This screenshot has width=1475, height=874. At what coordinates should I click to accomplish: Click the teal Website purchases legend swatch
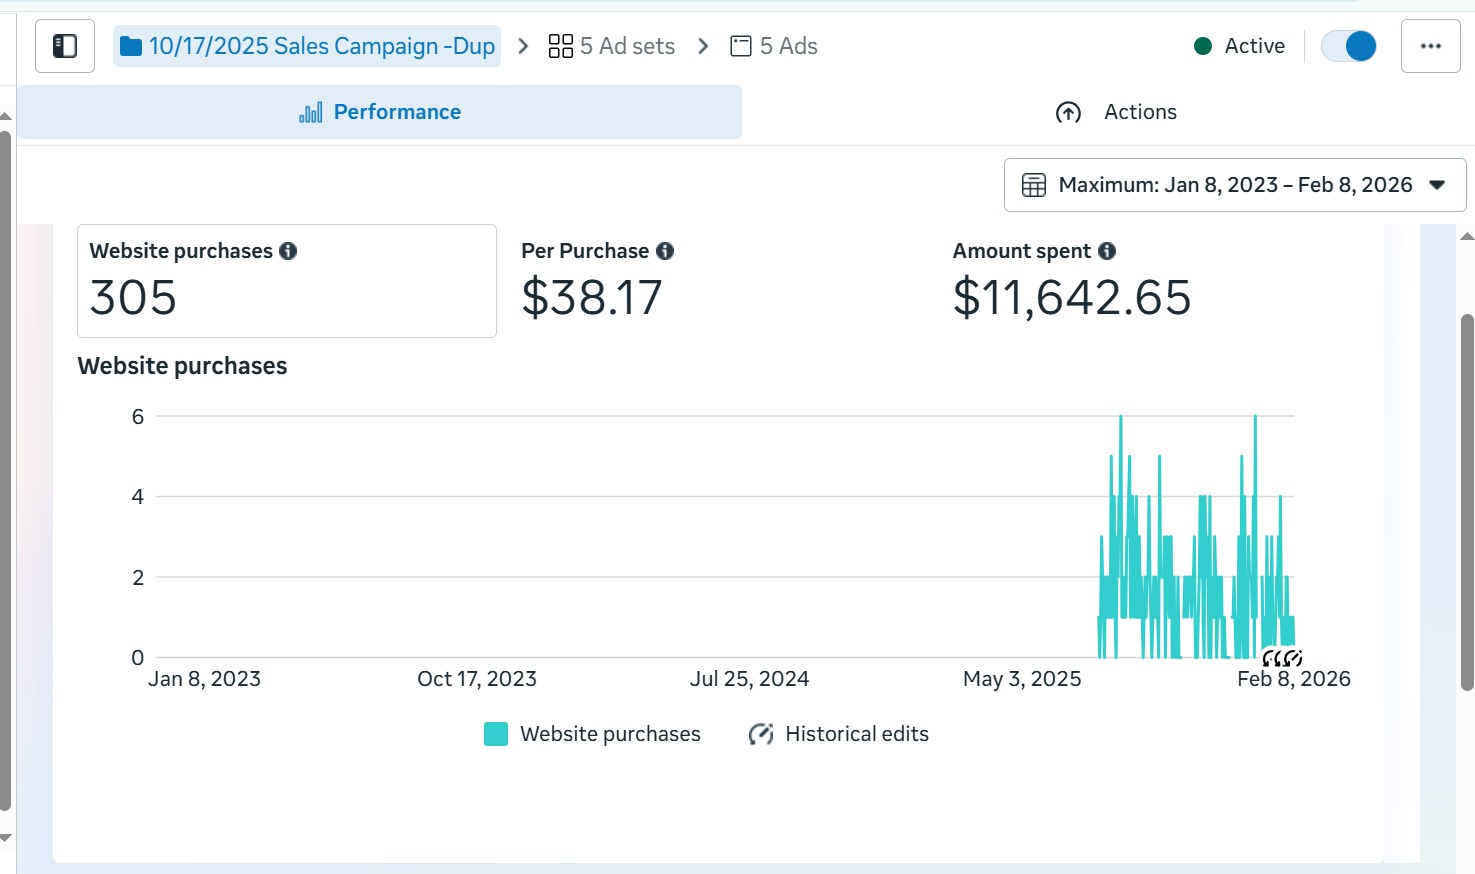click(496, 734)
